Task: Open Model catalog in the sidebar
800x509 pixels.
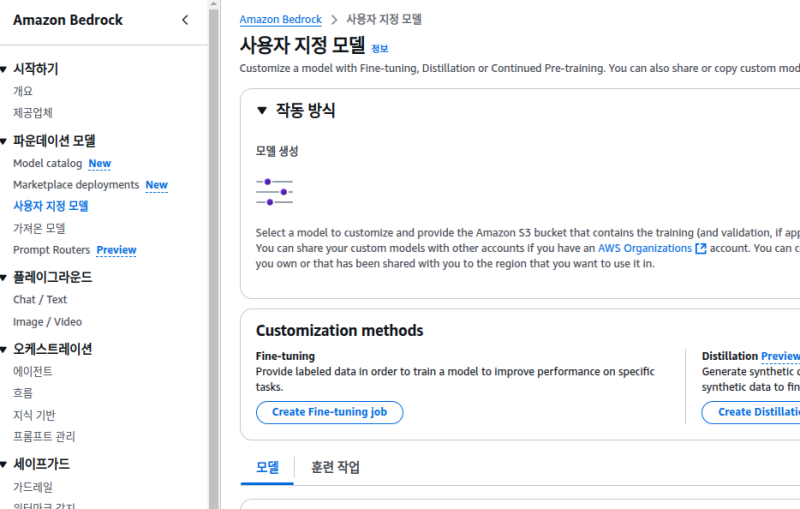Action: 48,163
